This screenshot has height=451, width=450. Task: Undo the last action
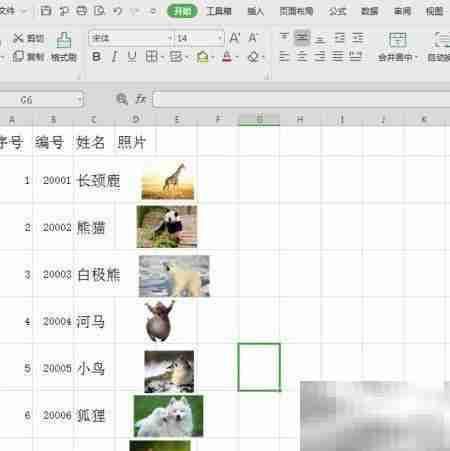point(117,11)
